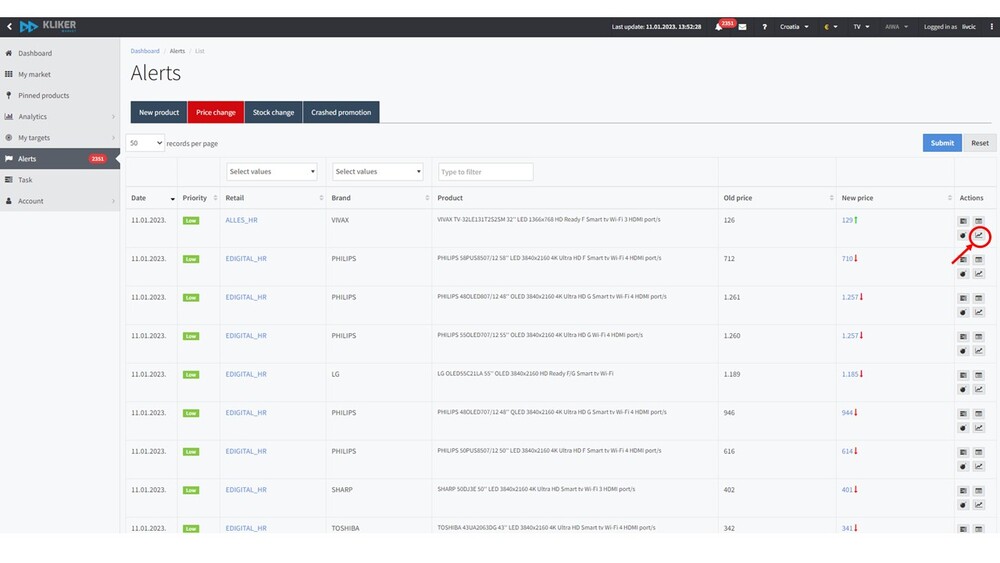Switch to the Stock change tab
This screenshot has width=1000, height=563.
(274, 112)
